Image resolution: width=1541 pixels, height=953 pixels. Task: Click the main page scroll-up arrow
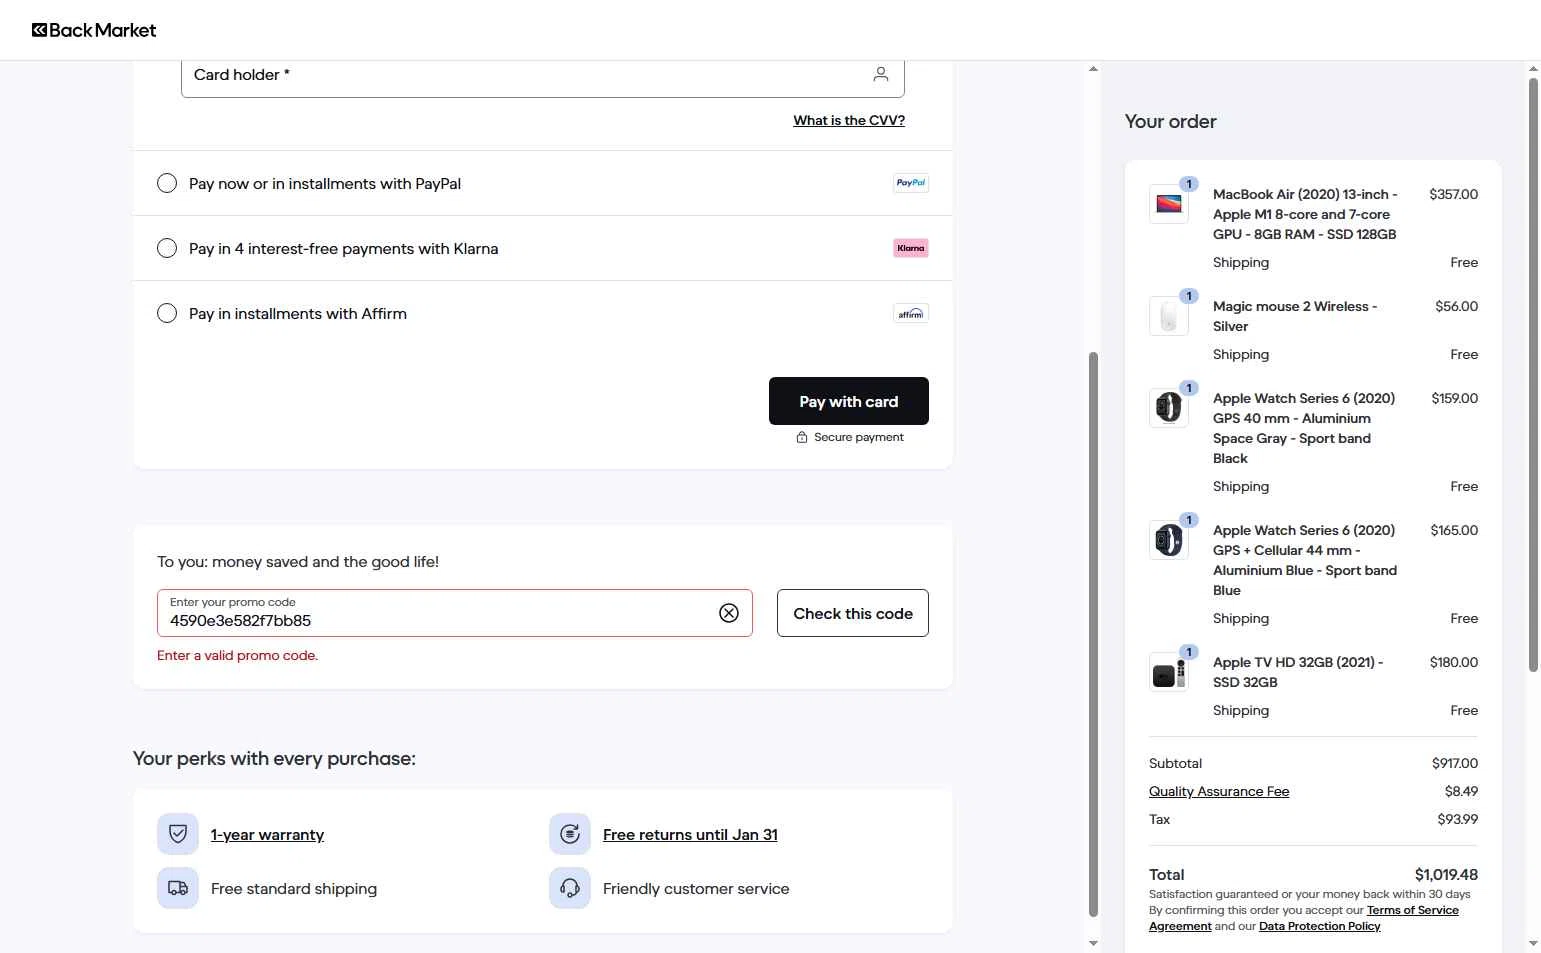coord(1093,69)
